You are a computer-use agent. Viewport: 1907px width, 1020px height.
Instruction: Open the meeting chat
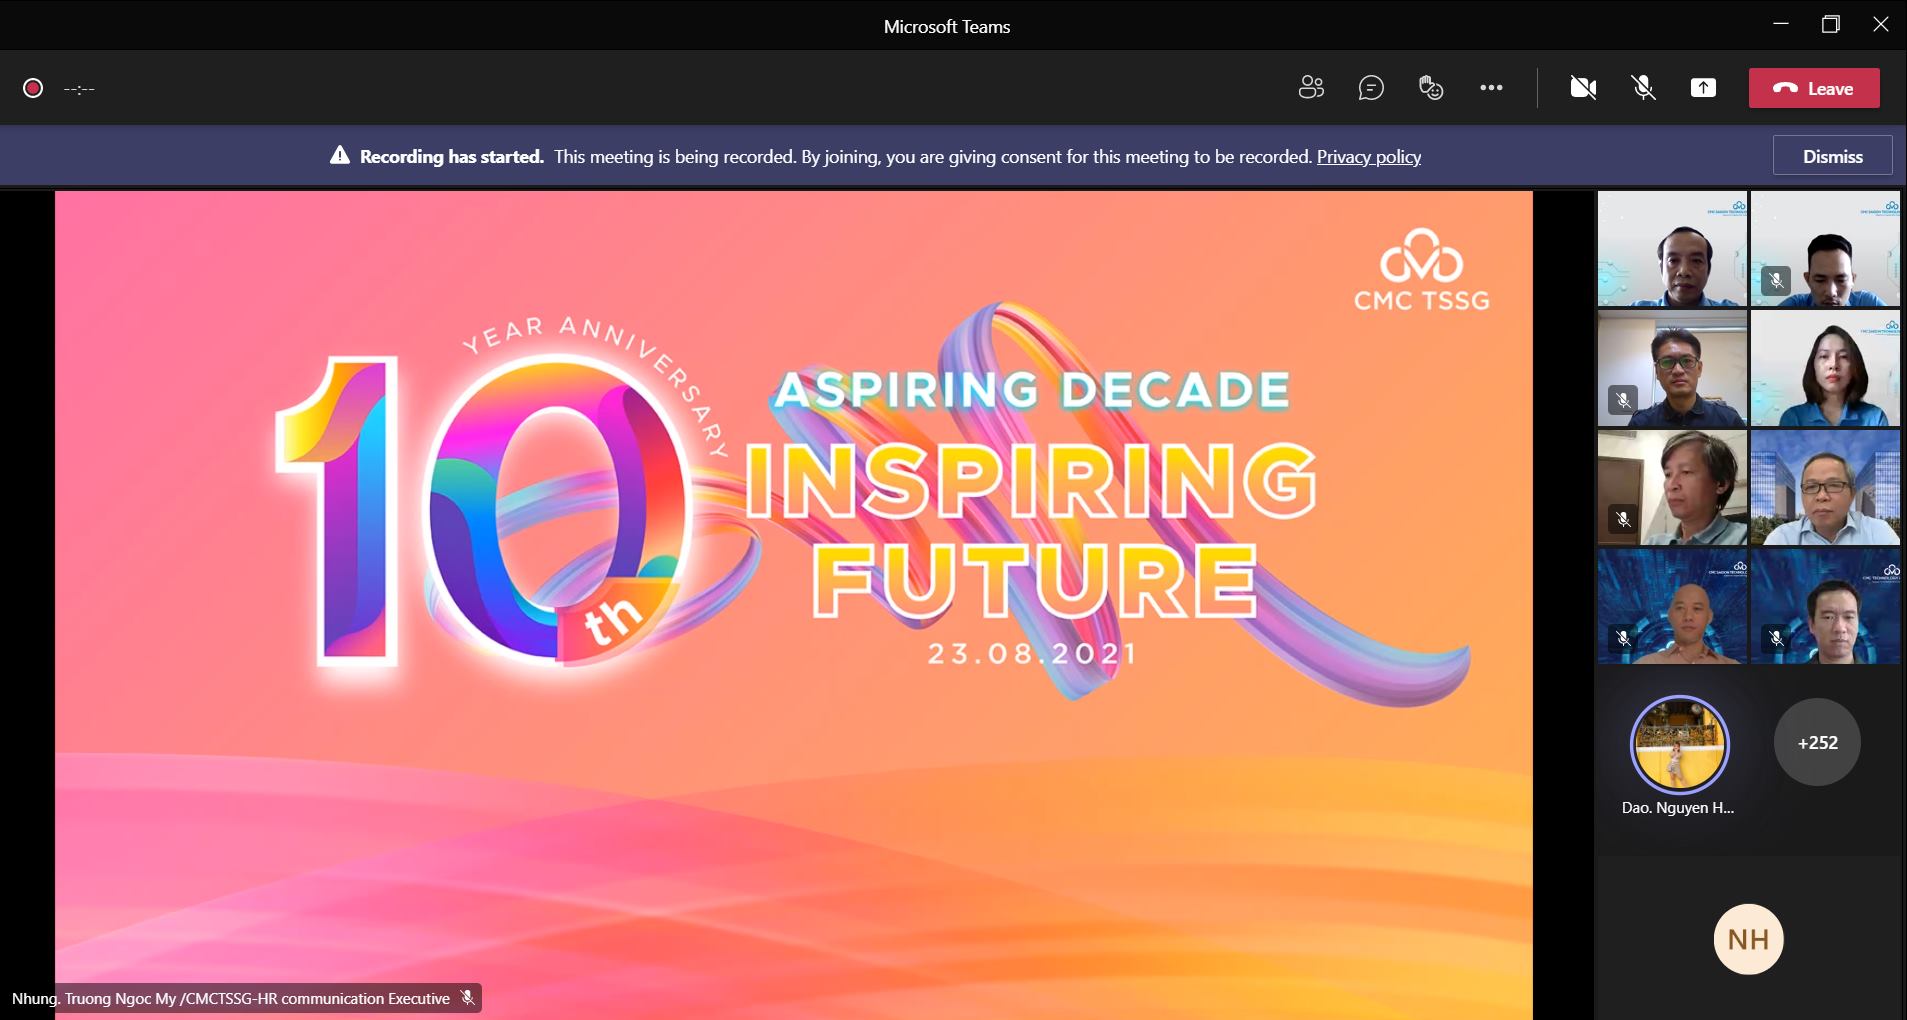pos(1371,88)
